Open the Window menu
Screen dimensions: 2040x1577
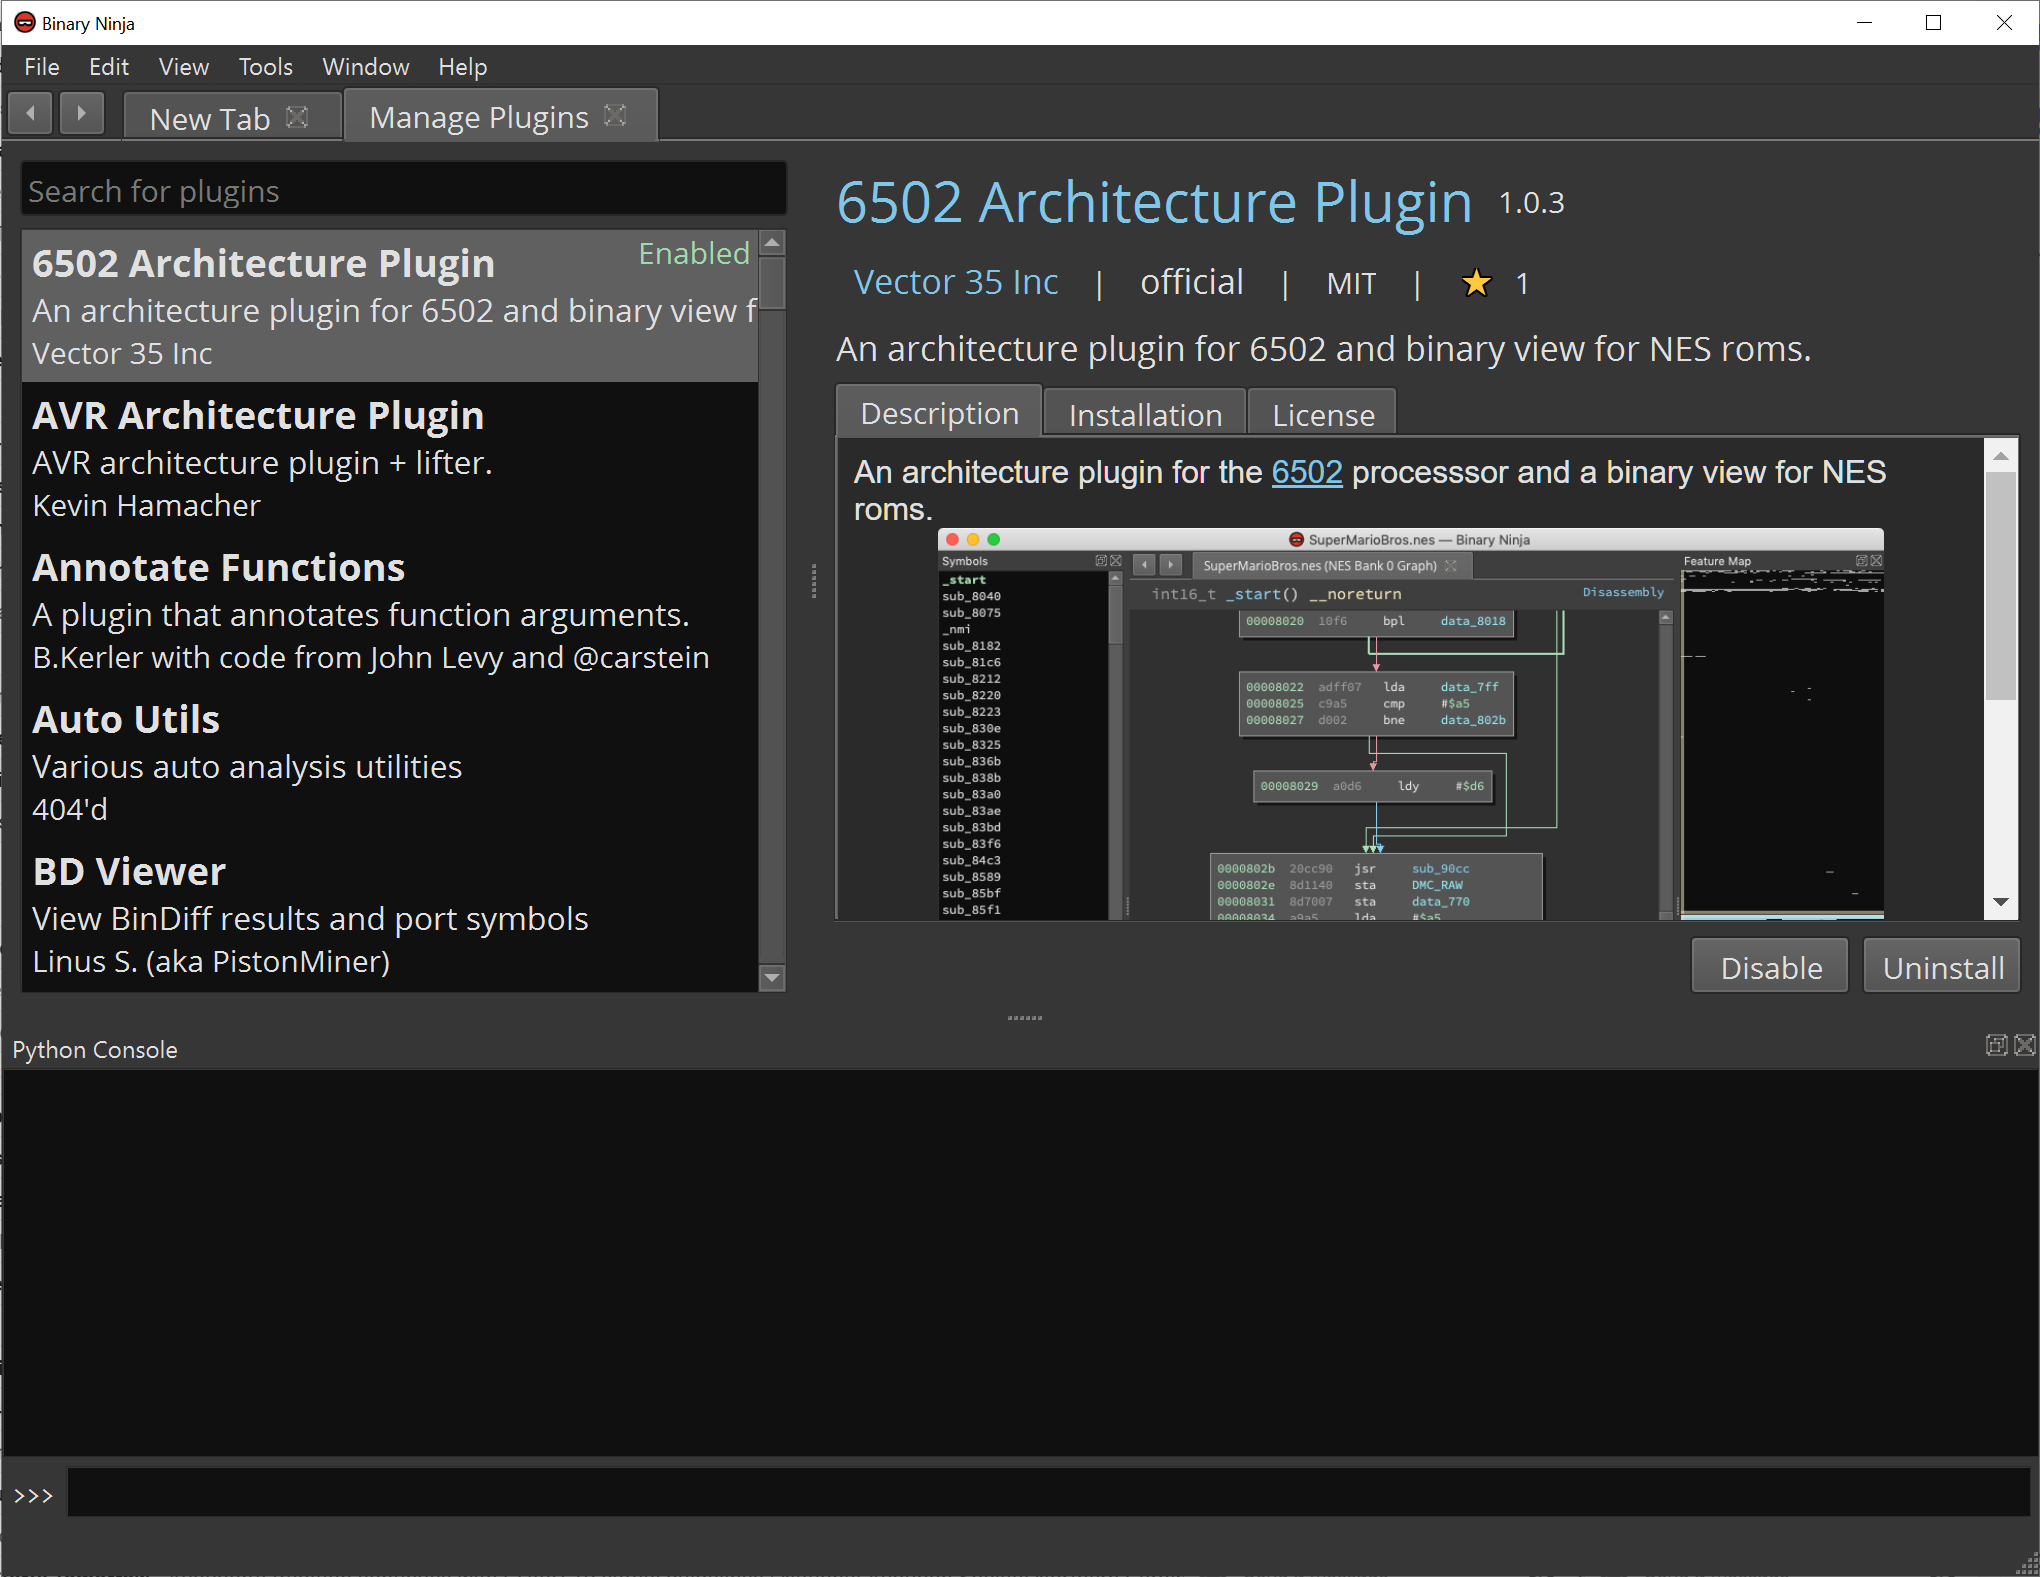pos(365,67)
